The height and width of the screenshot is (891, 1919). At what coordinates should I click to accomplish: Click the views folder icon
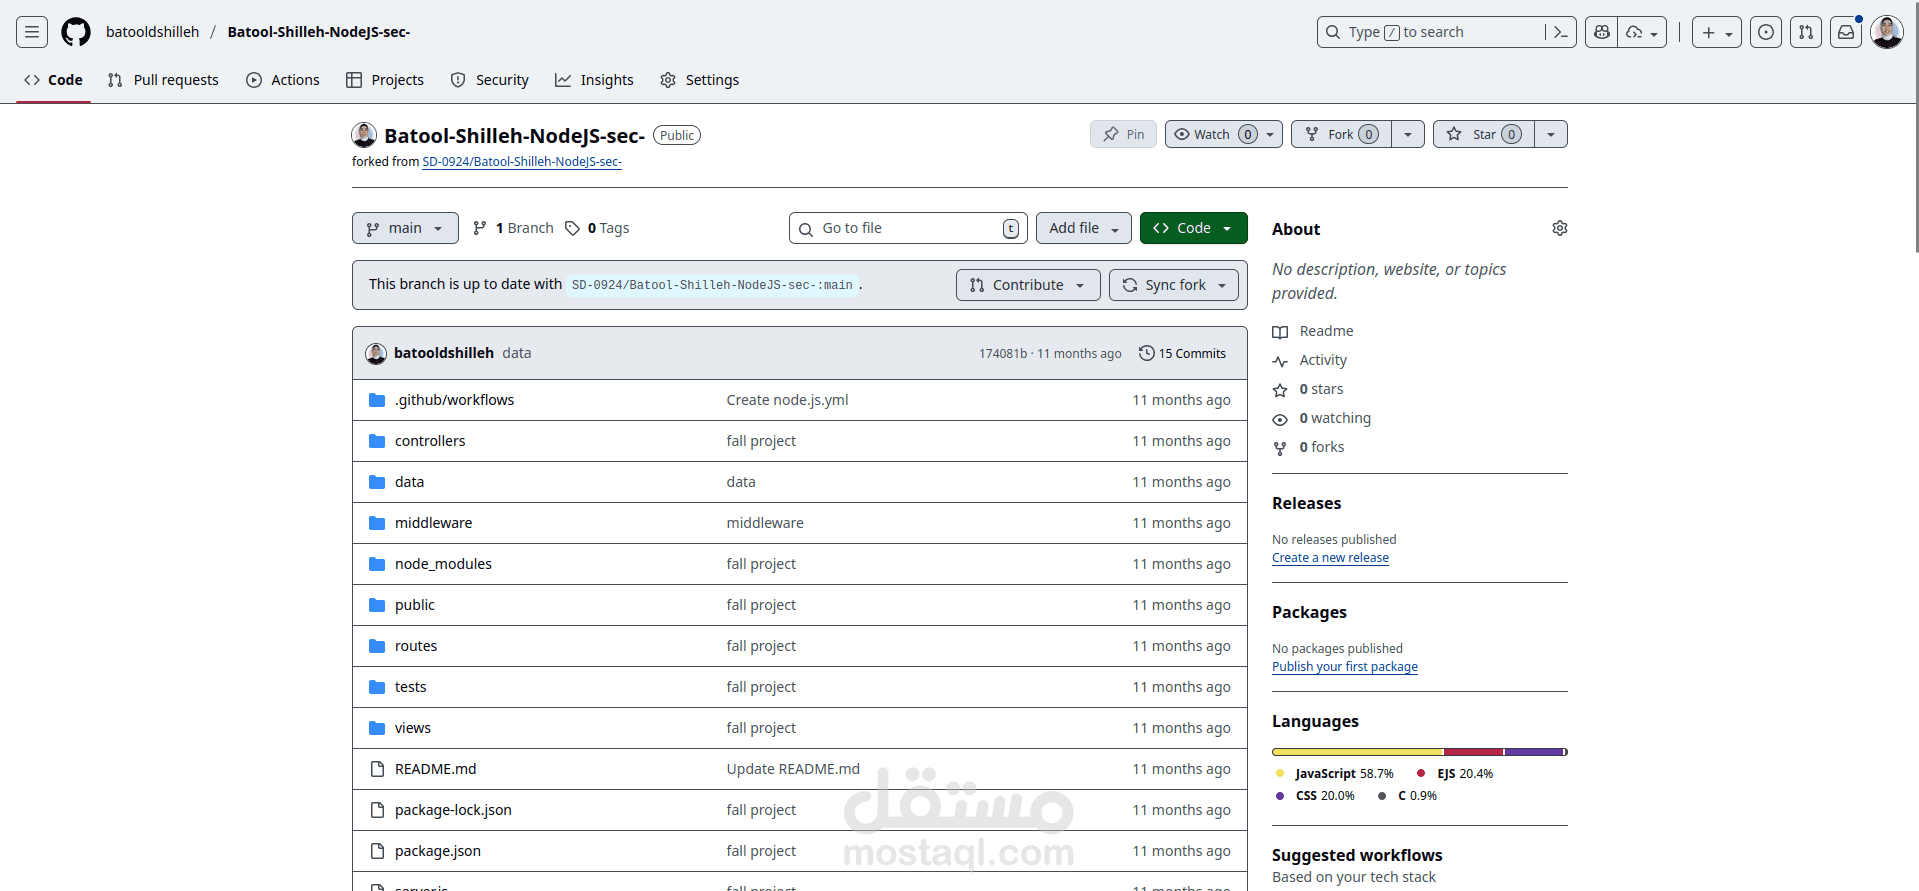point(377,728)
